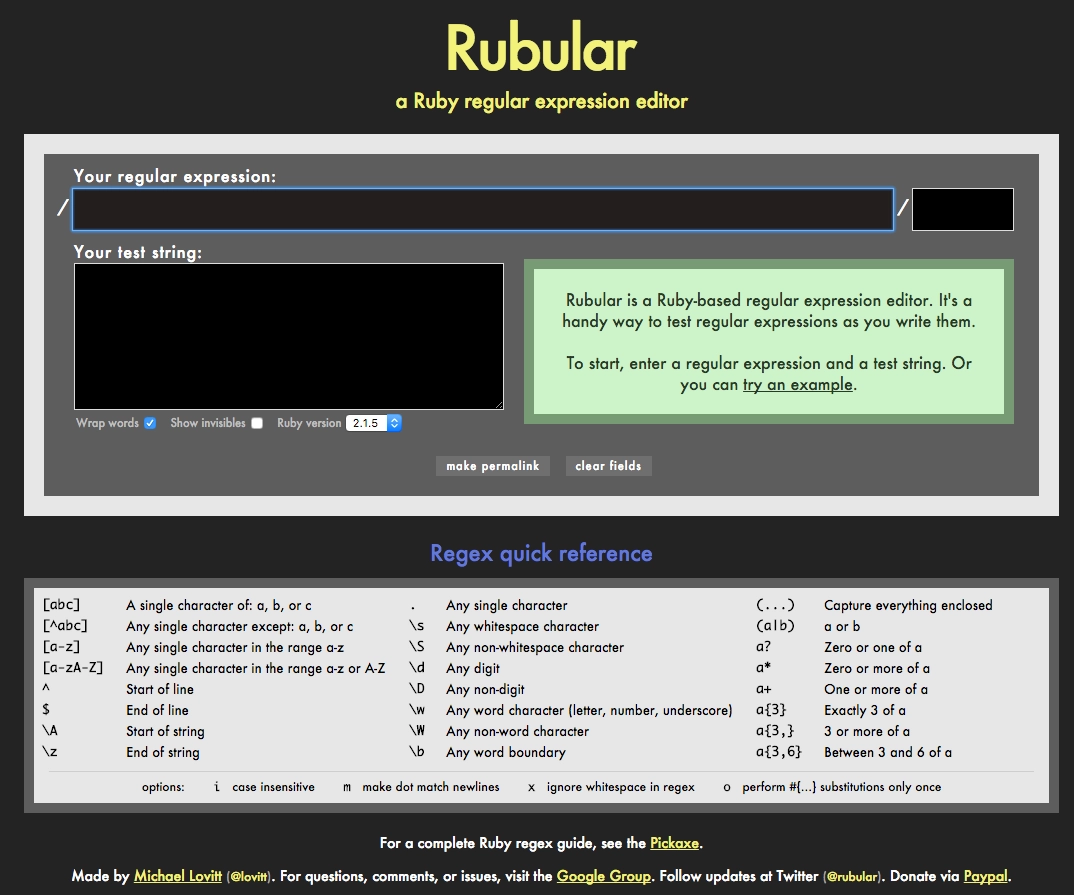Click the 'Show invisibles' label text

[x=208, y=423]
